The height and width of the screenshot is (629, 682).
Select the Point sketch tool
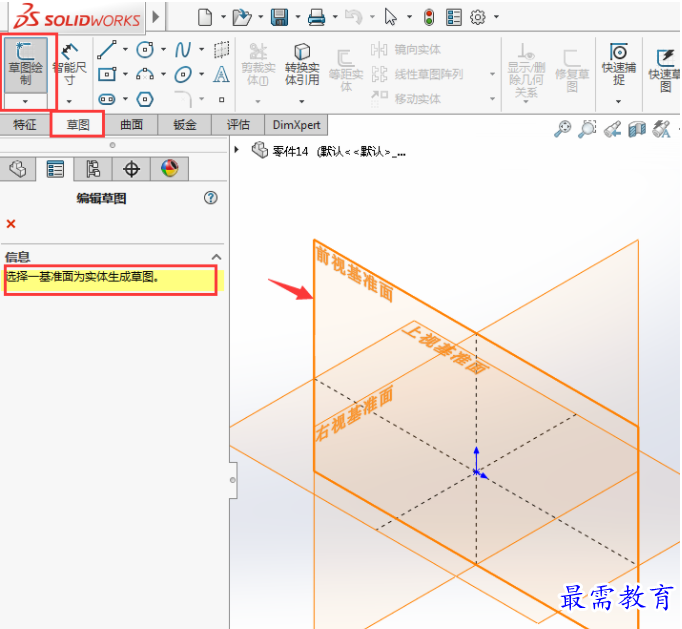point(221,100)
